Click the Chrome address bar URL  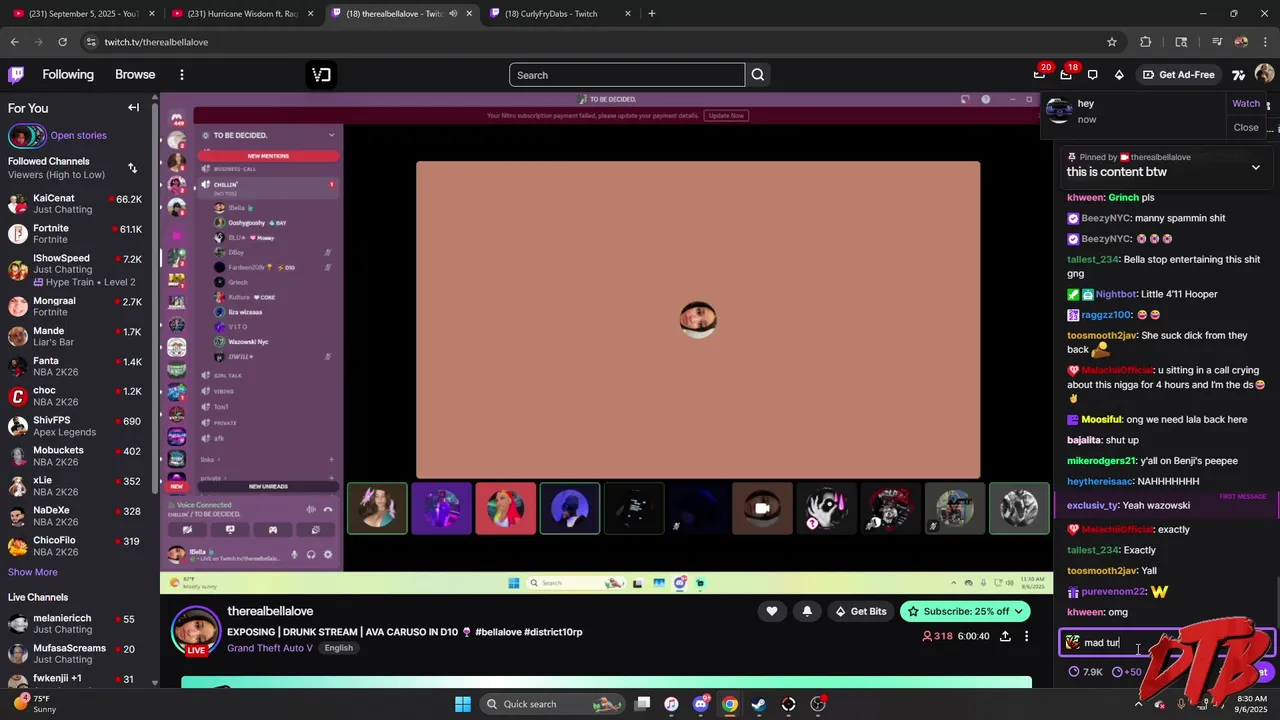tap(156, 42)
